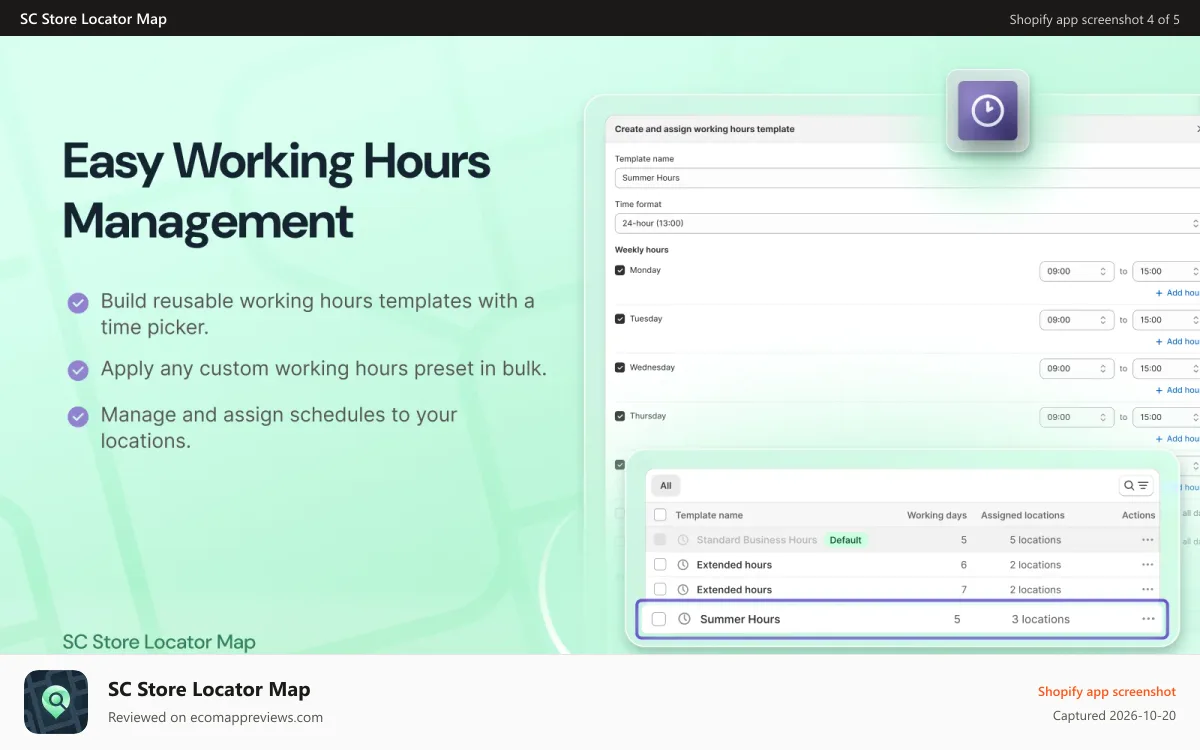Screen dimensions: 1200x750
Task: Click orange 'Shopify app screenshot' label
Action: [x=1107, y=692]
